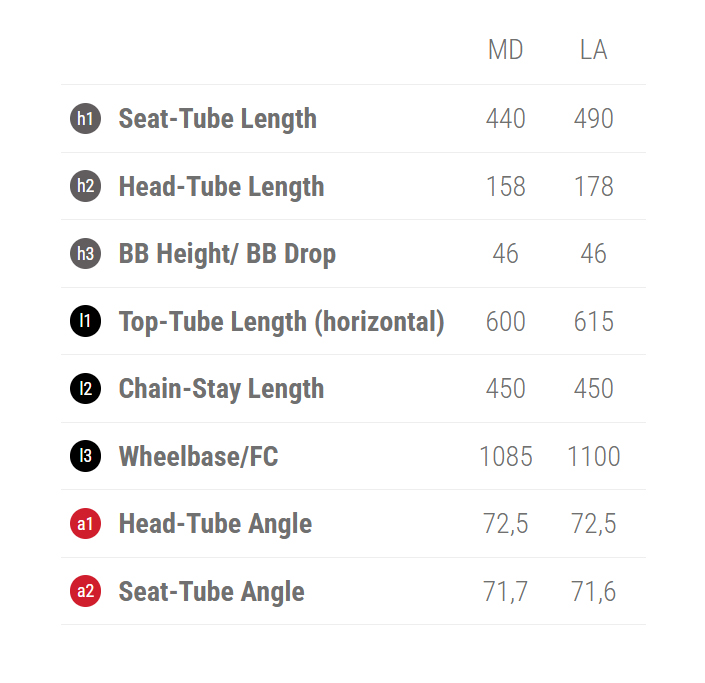Click the Seat-Tube Length row label

pyautogui.click(x=217, y=119)
